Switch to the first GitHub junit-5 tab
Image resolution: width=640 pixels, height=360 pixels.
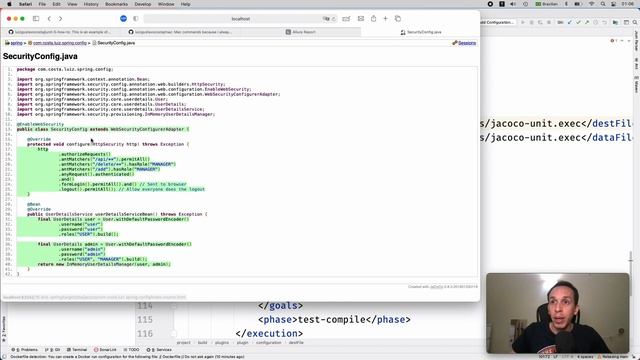(x=60, y=32)
